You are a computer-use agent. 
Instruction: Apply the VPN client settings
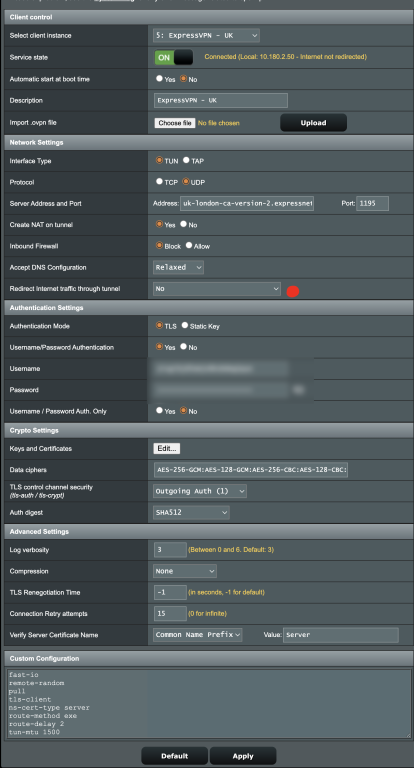pos(243,756)
